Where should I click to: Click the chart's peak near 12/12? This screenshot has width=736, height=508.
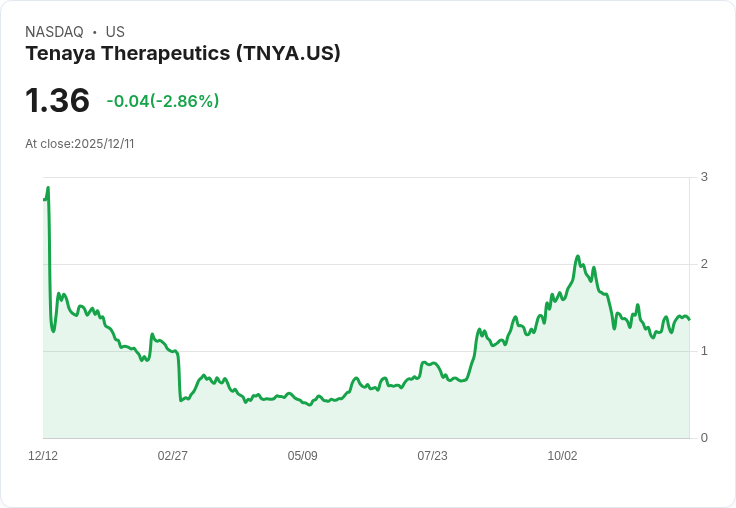48,188
